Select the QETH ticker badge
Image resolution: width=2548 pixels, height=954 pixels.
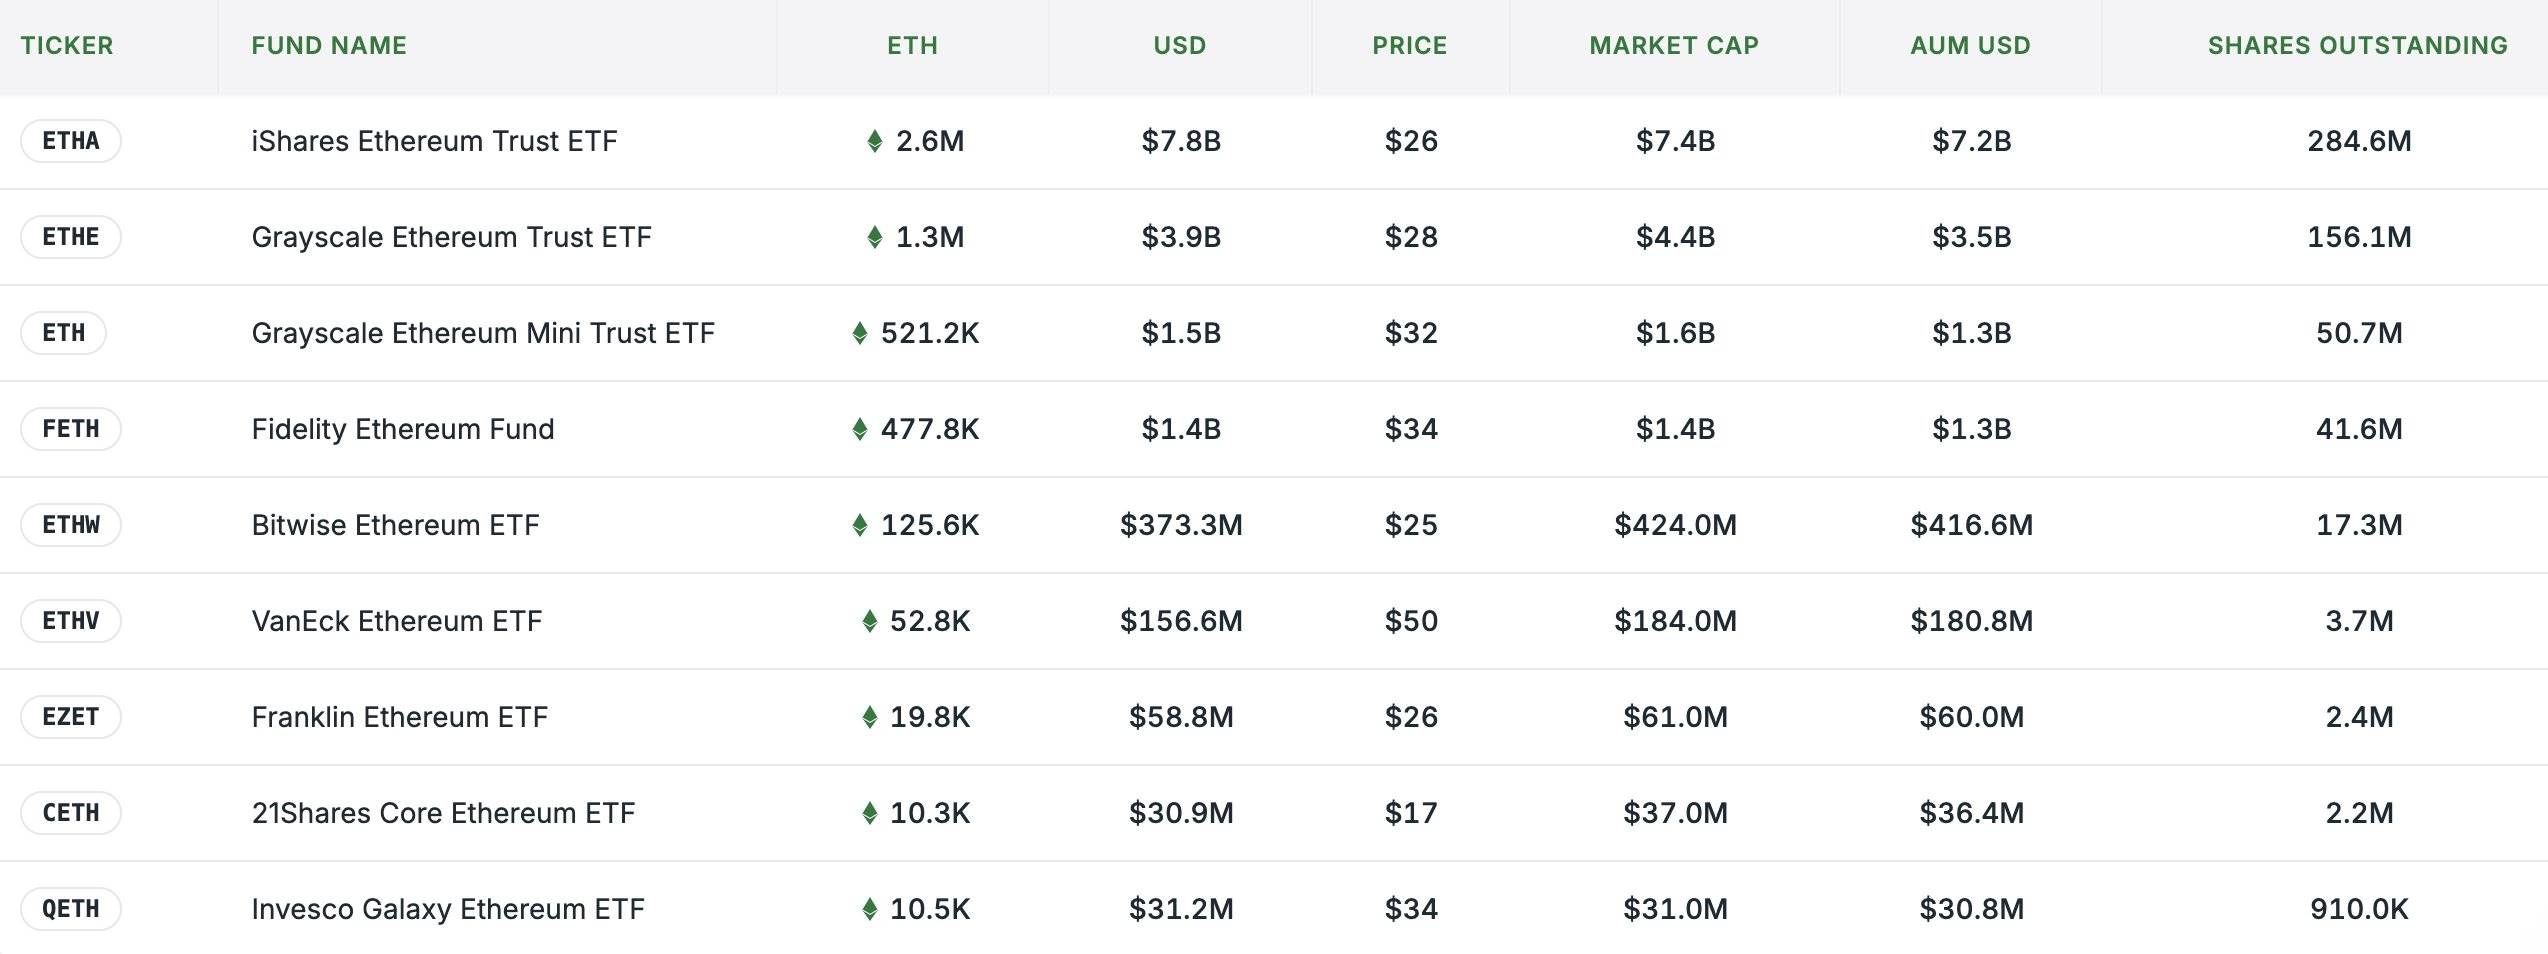click(71, 909)
